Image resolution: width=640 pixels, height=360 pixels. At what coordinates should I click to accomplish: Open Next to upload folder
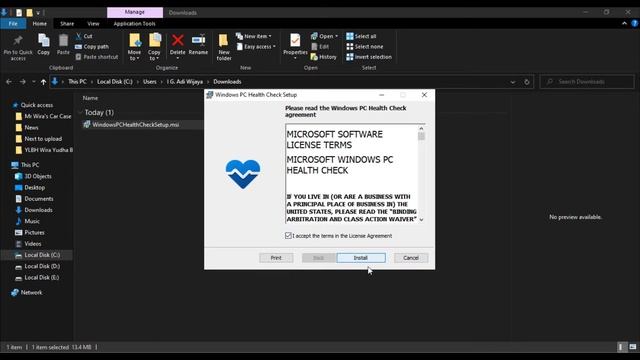coord(43,139)
